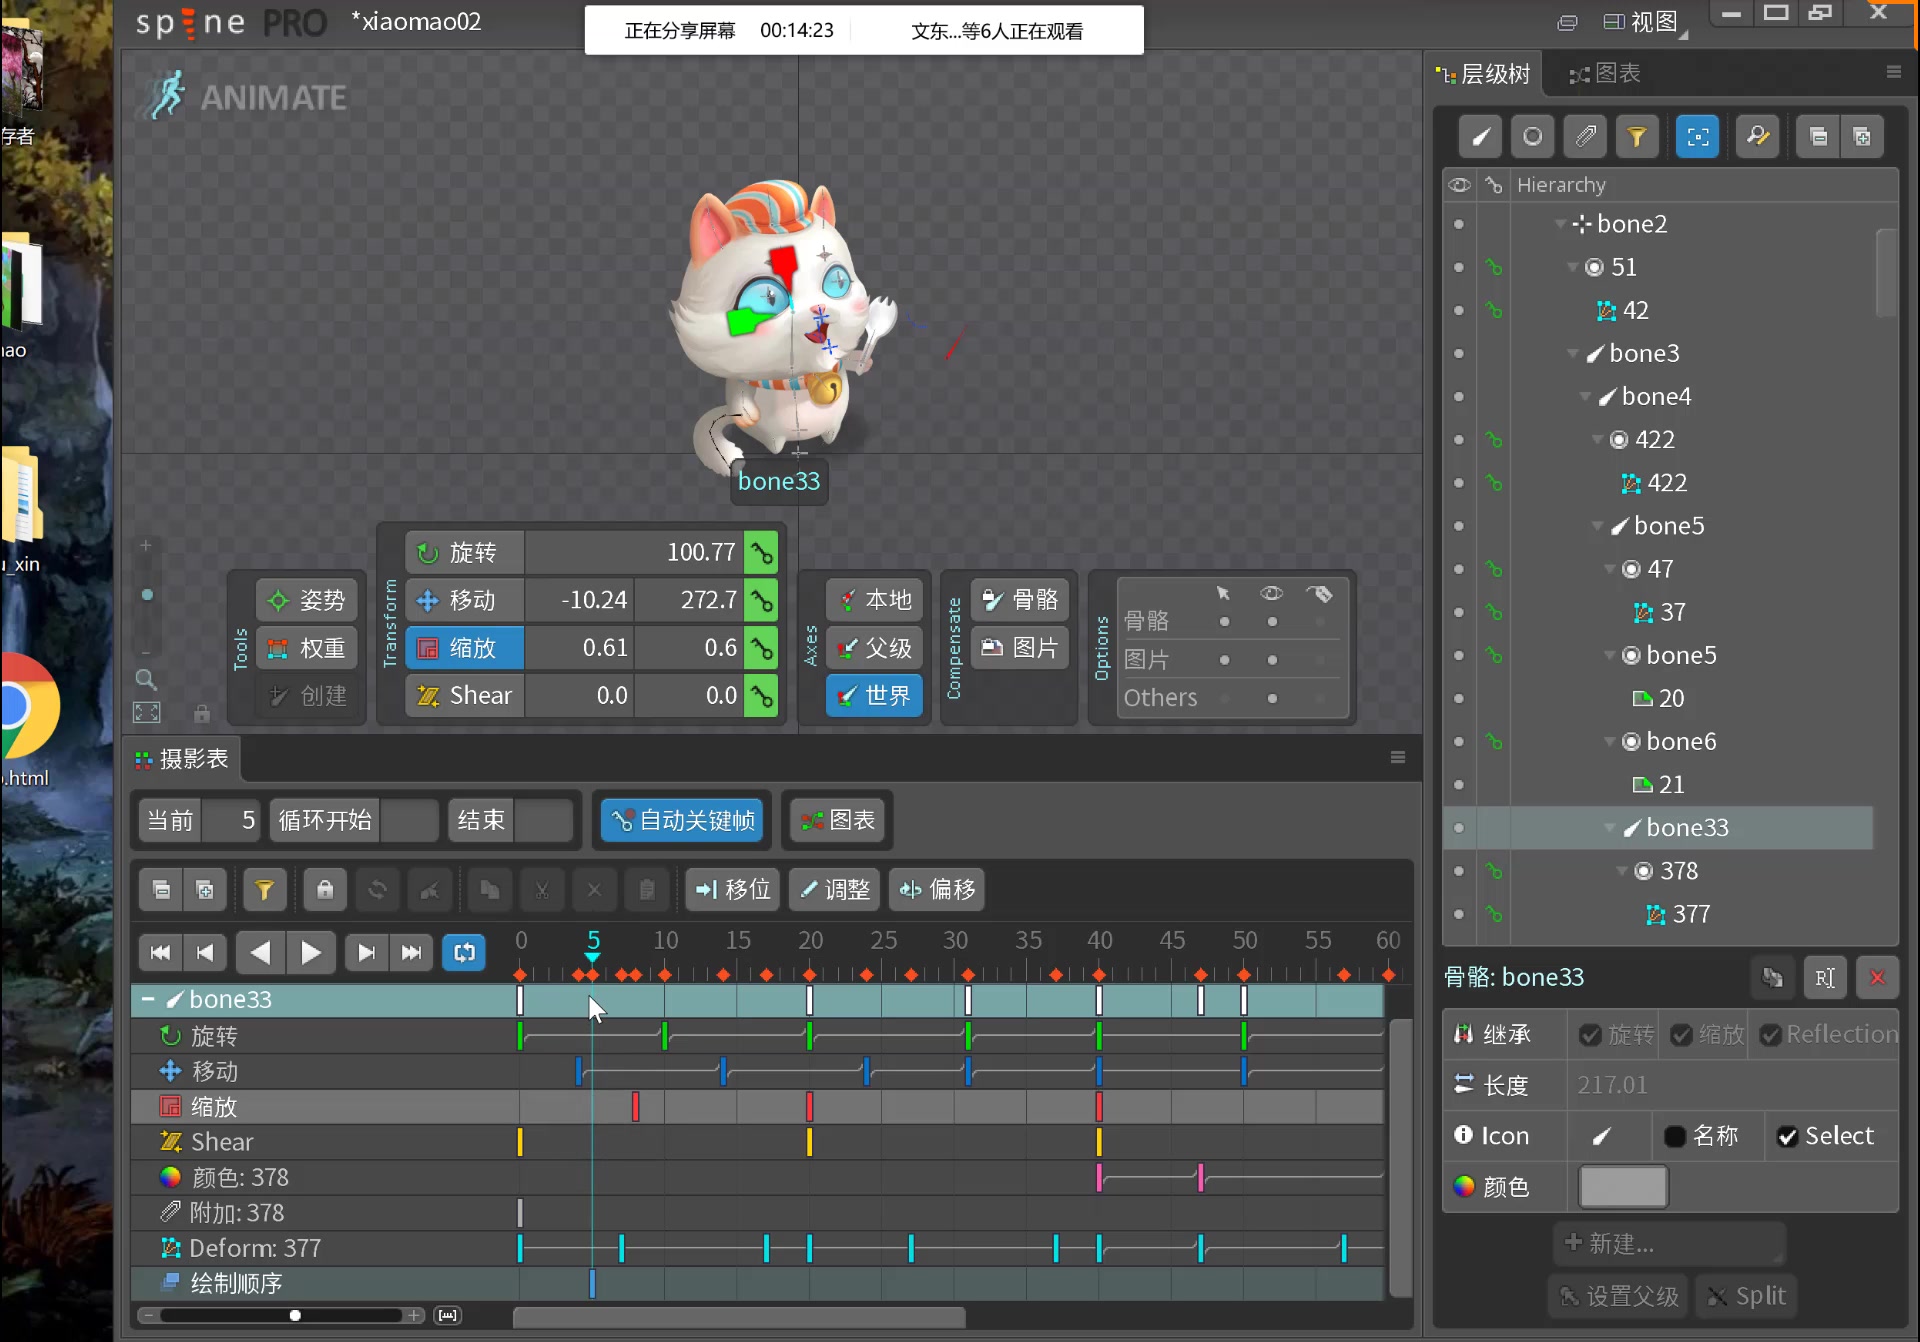Toggle visibility of bone33 in hierarchy
This screenshot has width=1920, height=1342.
pos(1458,826)
